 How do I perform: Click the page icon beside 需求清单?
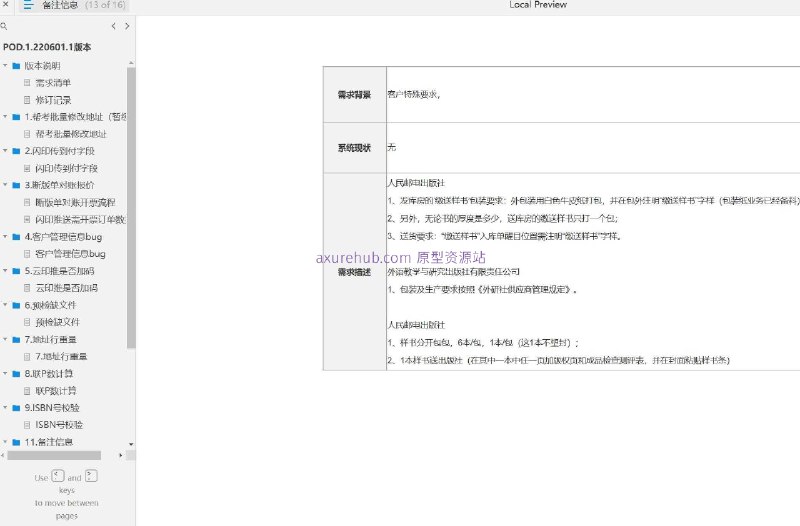27,83
